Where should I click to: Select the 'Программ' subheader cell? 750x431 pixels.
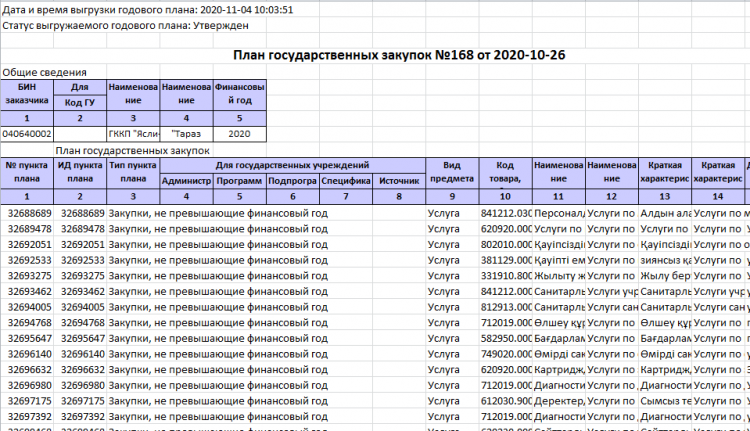tap(240, 181)
